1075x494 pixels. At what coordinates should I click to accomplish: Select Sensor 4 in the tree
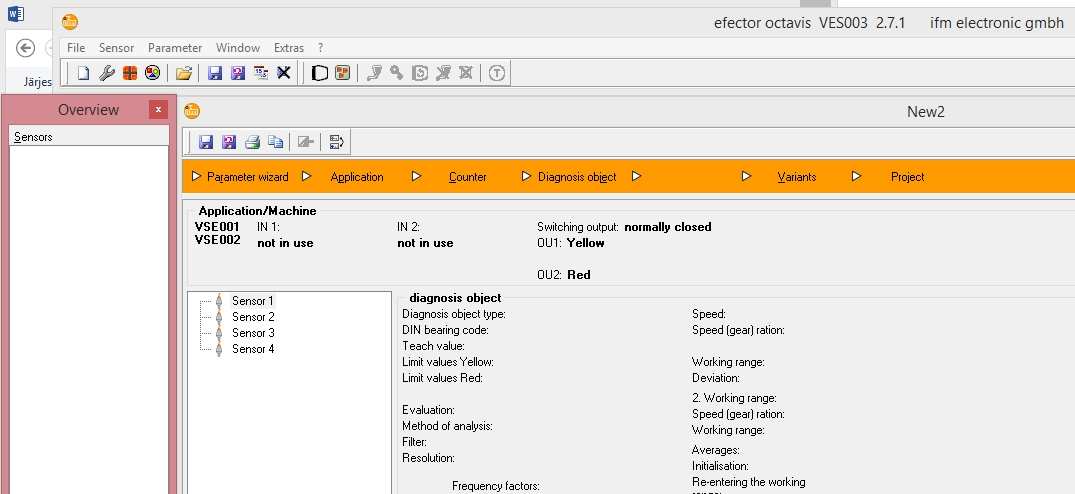tap(253, 349)
